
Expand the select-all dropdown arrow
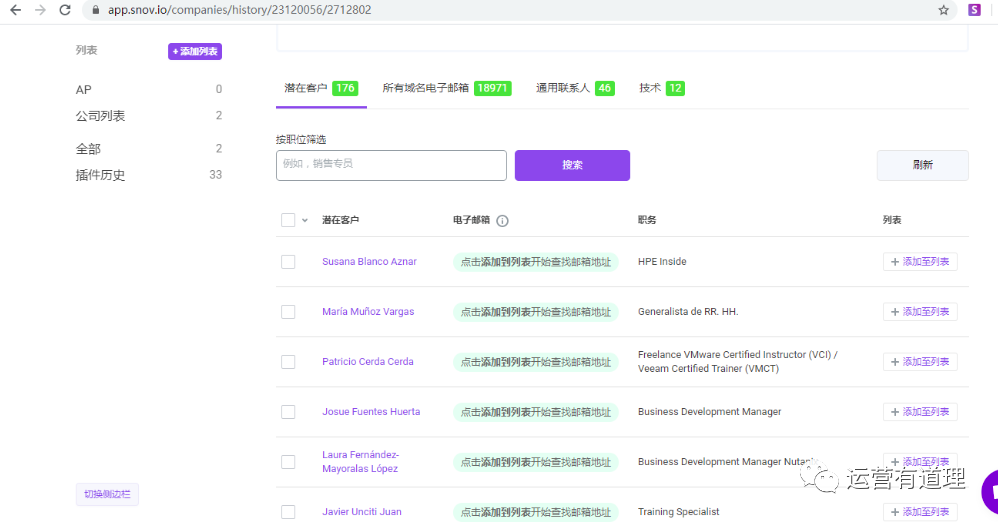tap(305, 221)
